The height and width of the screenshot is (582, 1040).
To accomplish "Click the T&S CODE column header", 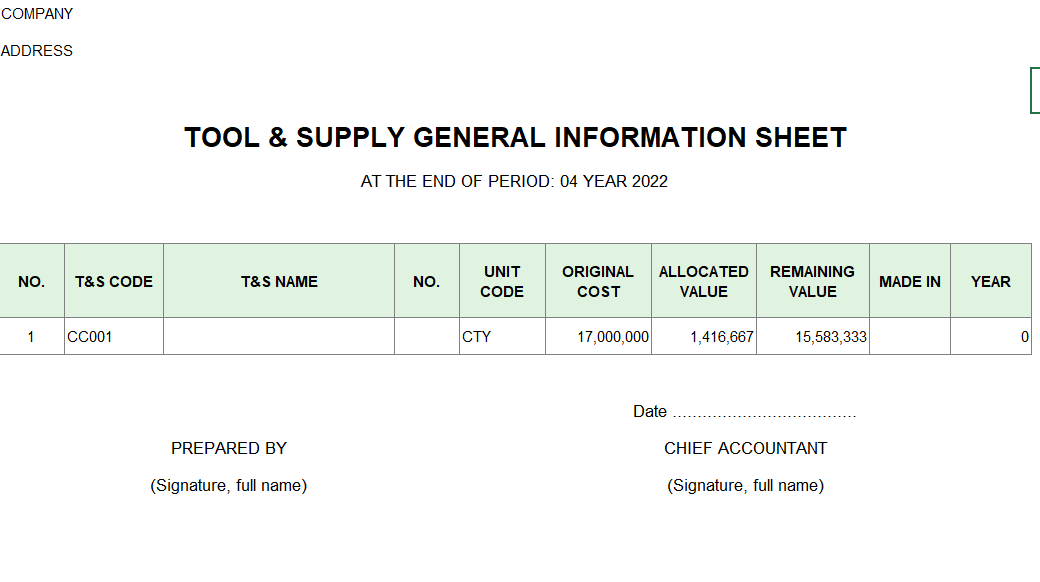I will pos(114,281).
